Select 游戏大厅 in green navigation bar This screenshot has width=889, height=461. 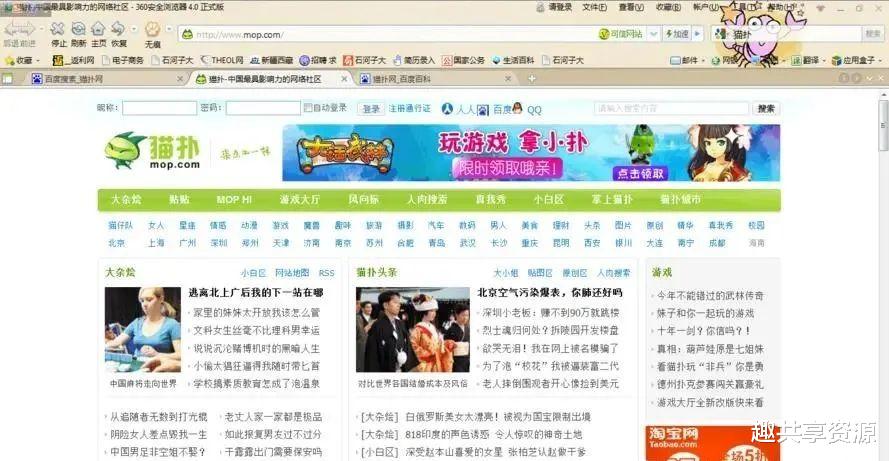299,200
